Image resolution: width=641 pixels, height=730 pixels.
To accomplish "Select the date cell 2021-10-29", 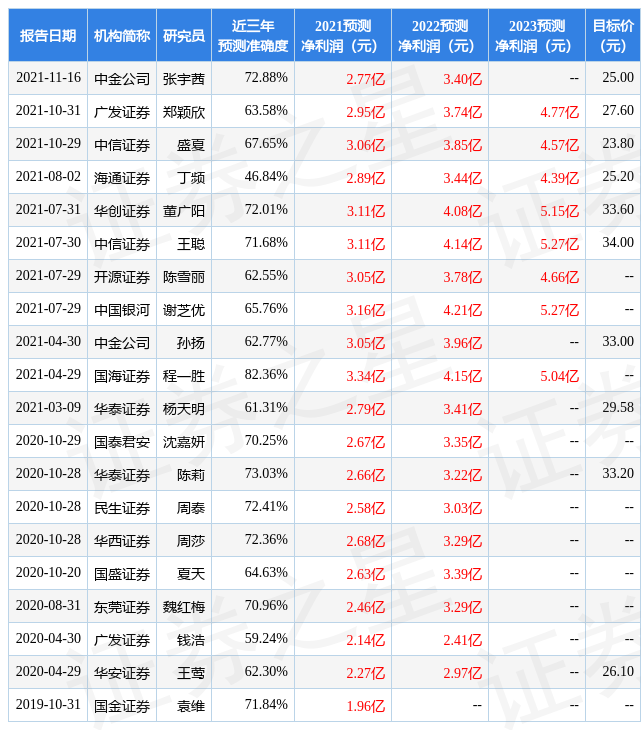I will pos(48,143).
